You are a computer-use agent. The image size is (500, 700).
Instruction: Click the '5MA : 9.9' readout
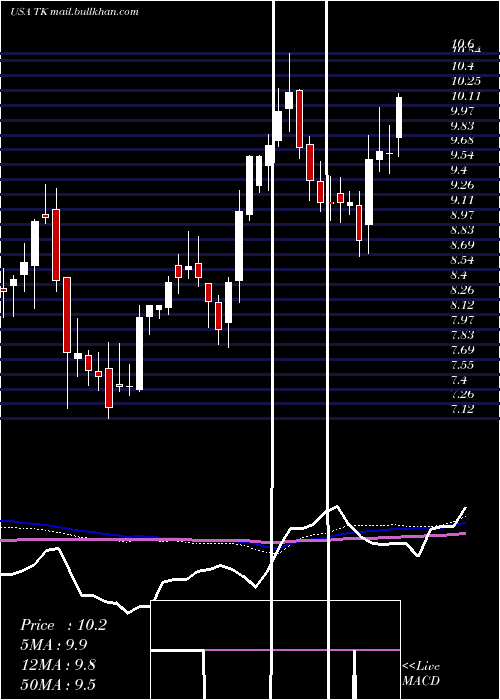pos(54,645)
